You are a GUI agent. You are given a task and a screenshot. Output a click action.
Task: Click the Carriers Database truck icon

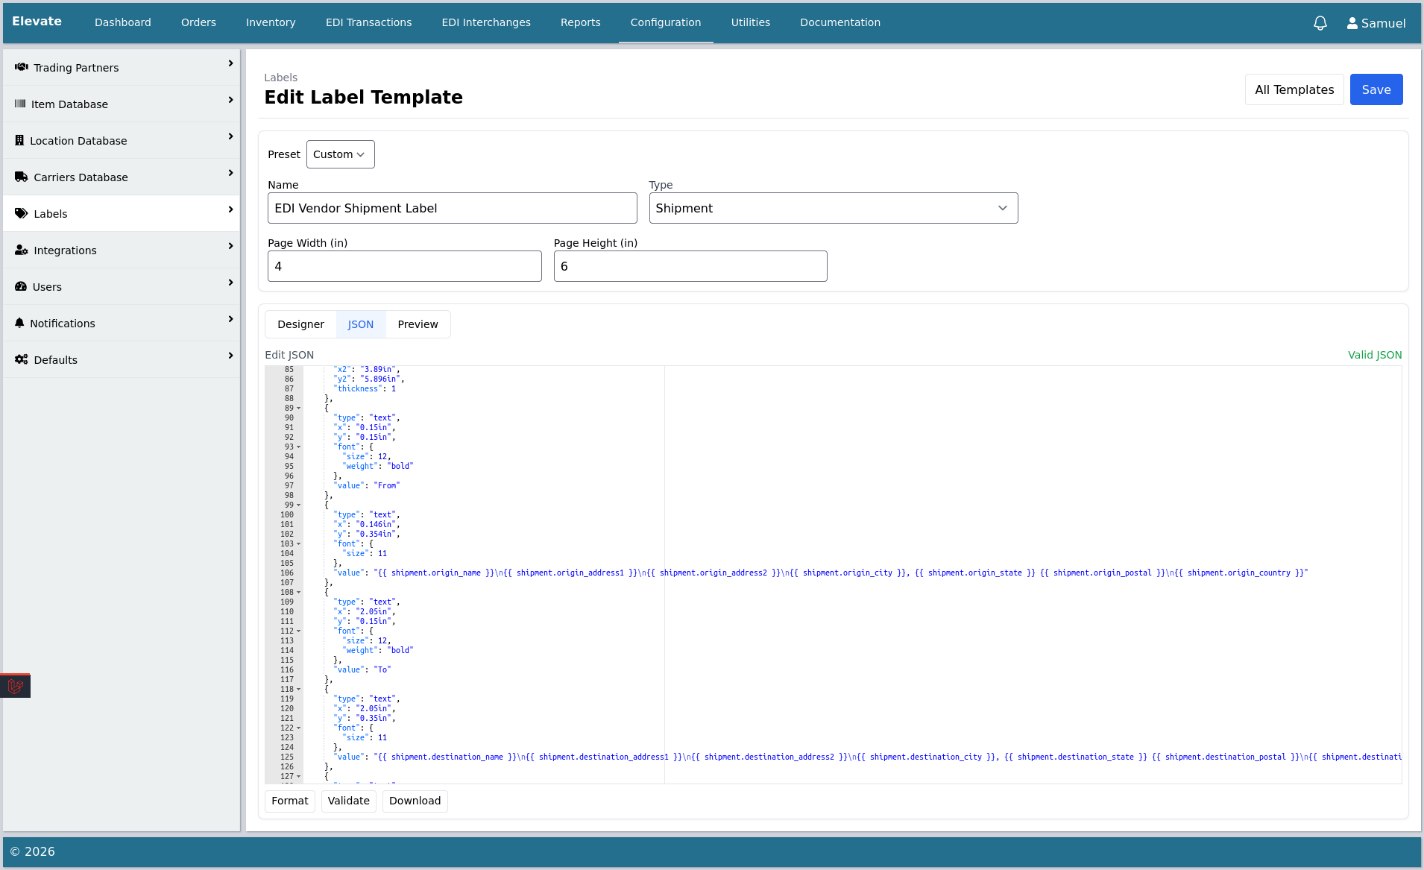coord(21,177)
